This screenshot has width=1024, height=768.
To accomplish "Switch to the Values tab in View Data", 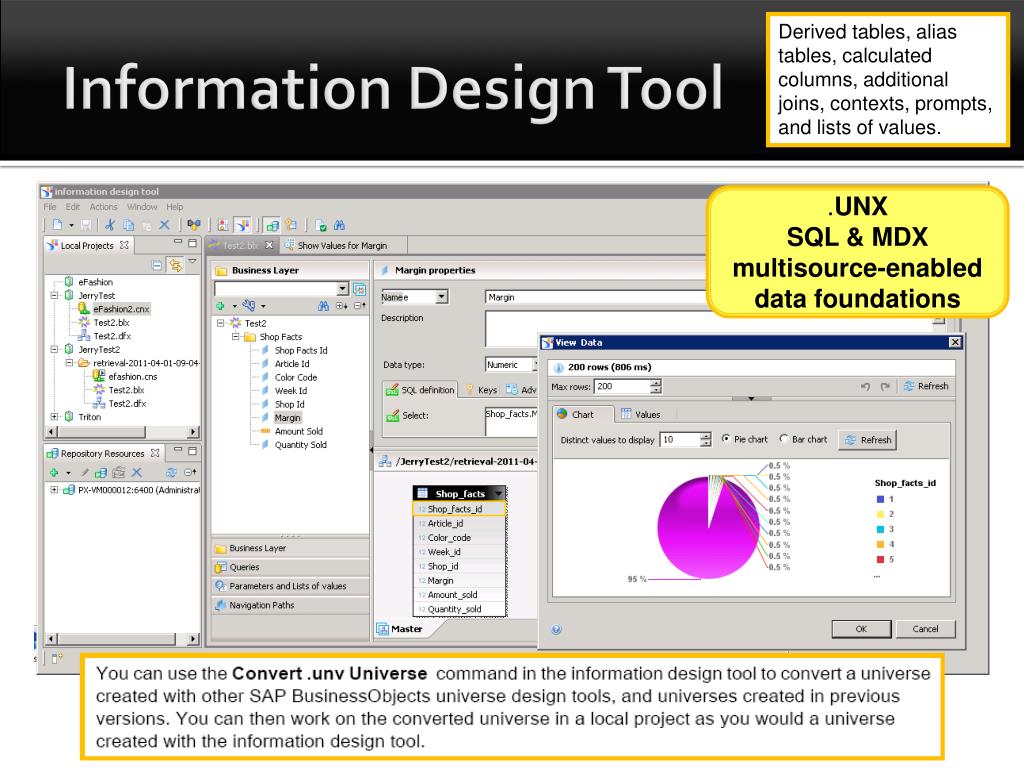I will point(641,414).
